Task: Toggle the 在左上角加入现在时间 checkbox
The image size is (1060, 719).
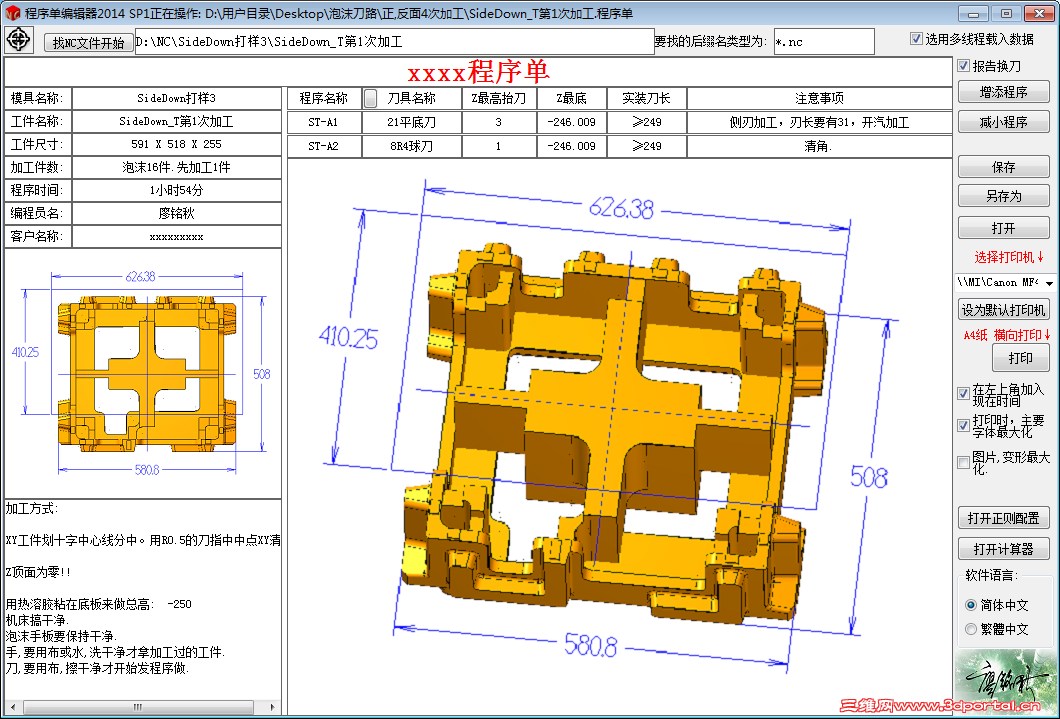Action: click(x=964, y=393)
